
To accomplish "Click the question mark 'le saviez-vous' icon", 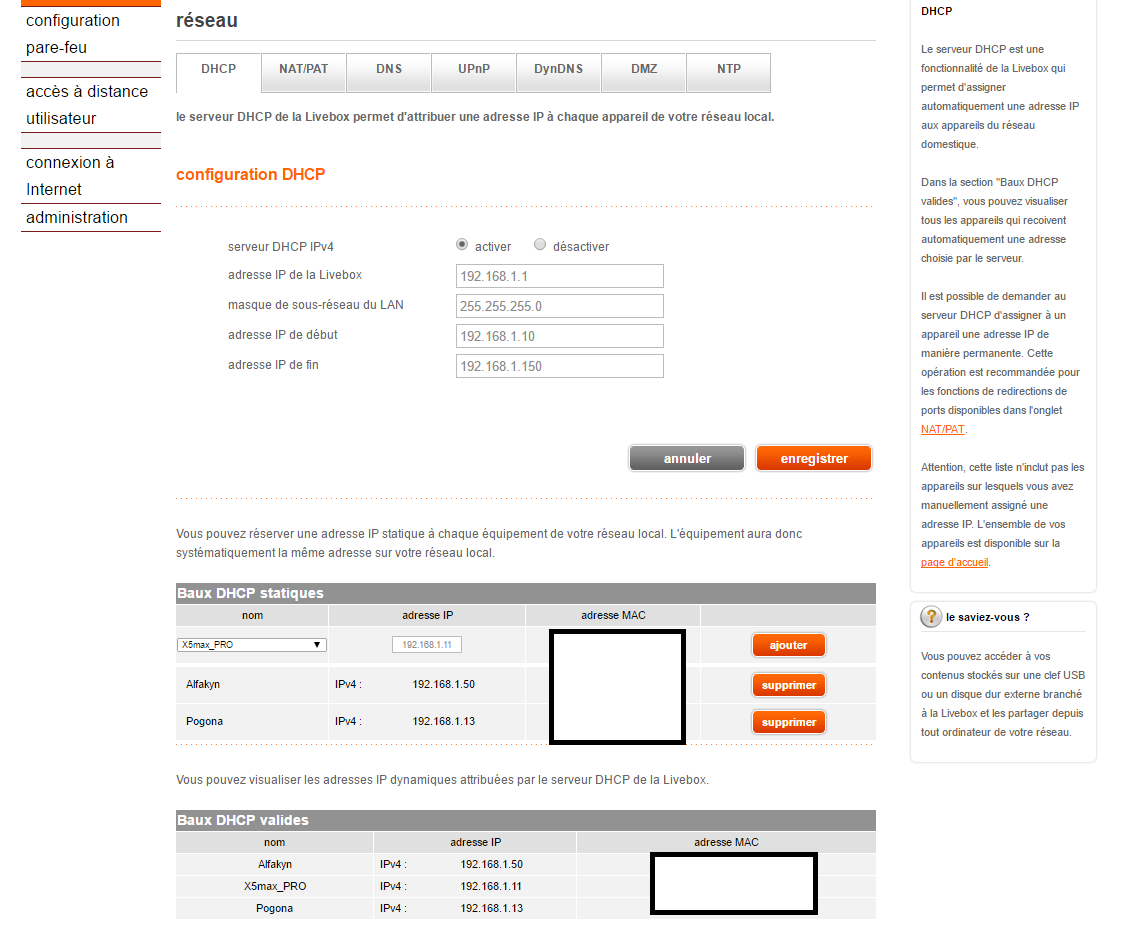I will 931,617.
